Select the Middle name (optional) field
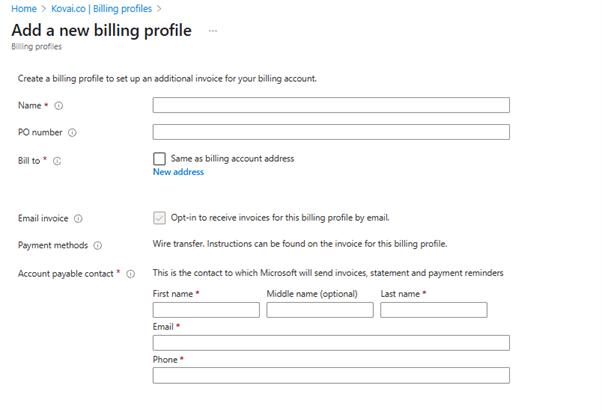This screenshot has height=412, width=602. tap(320, 310)
